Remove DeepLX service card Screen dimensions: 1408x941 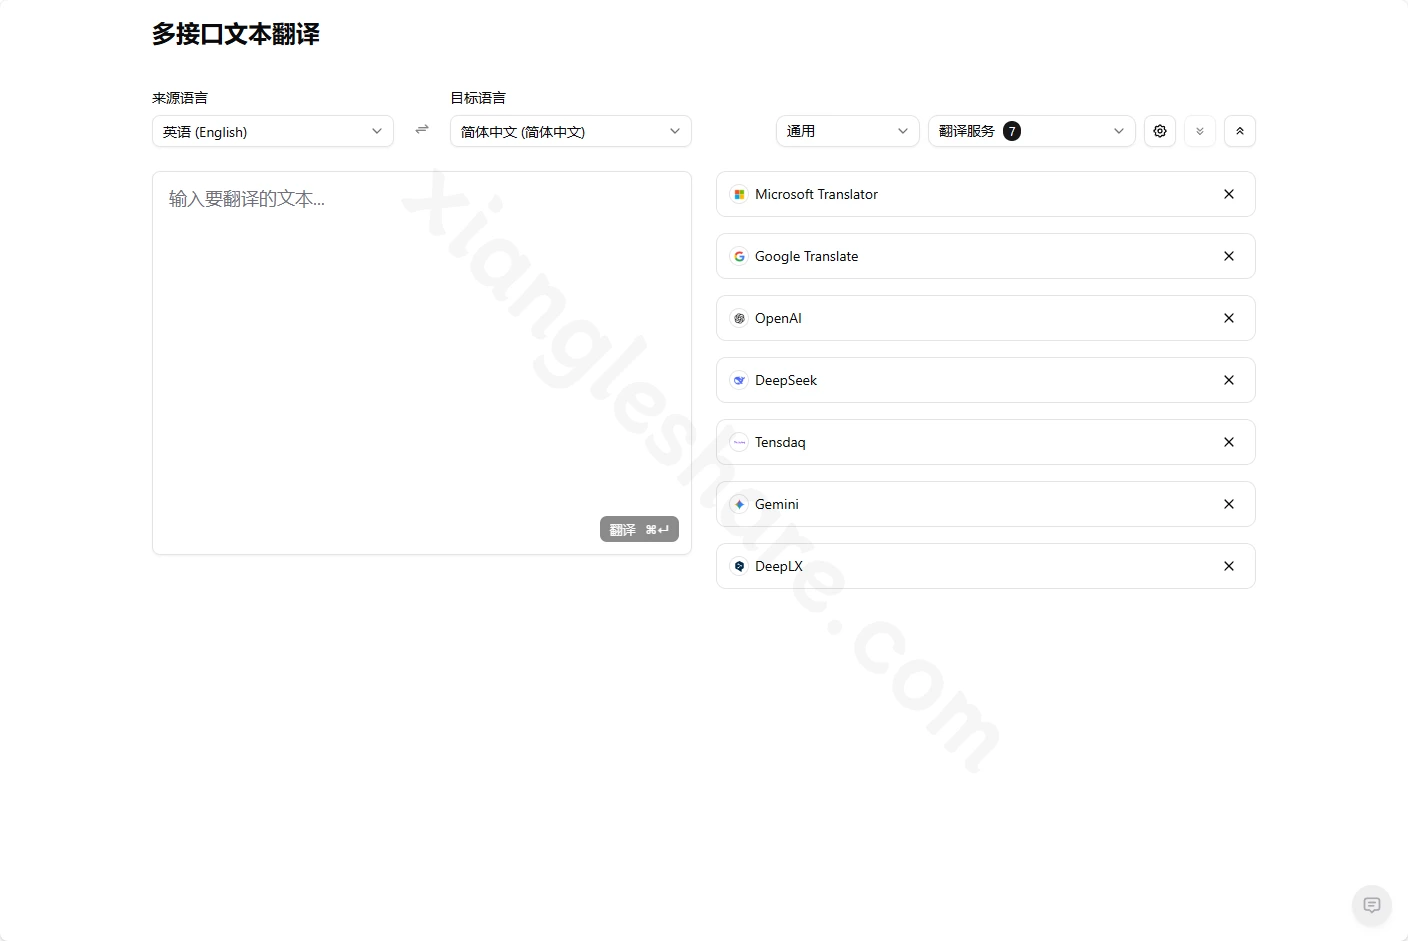pos(1229,566)
